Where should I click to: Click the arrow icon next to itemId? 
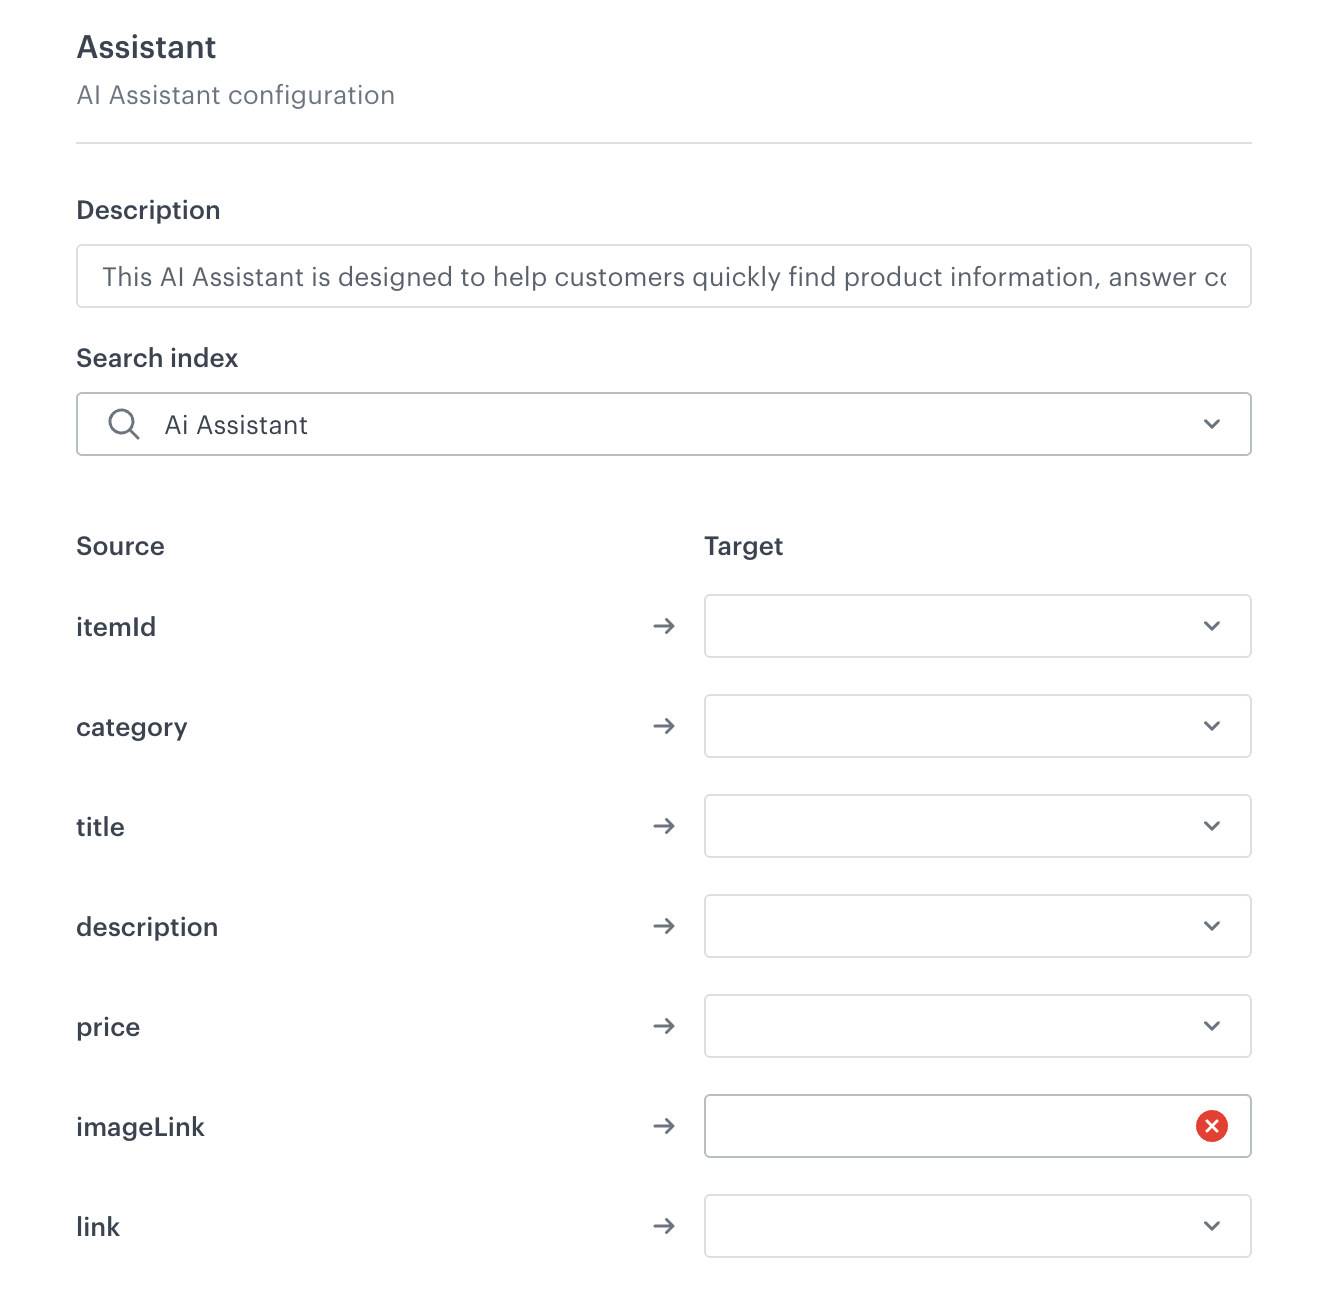coord(664,626)
